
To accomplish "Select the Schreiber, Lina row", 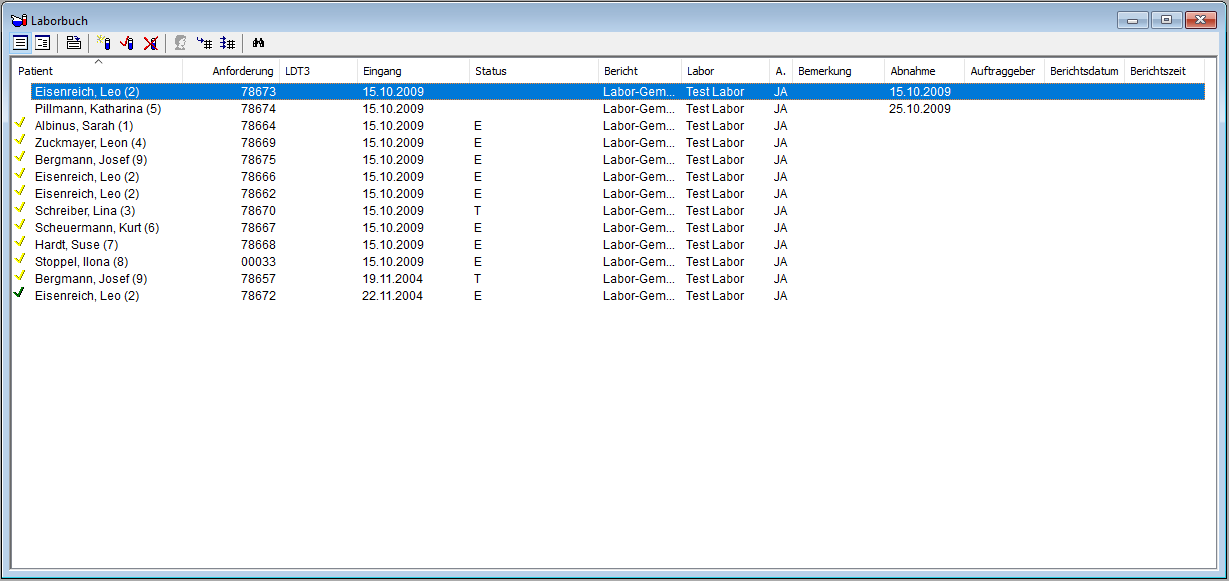I will click(85, 211).
